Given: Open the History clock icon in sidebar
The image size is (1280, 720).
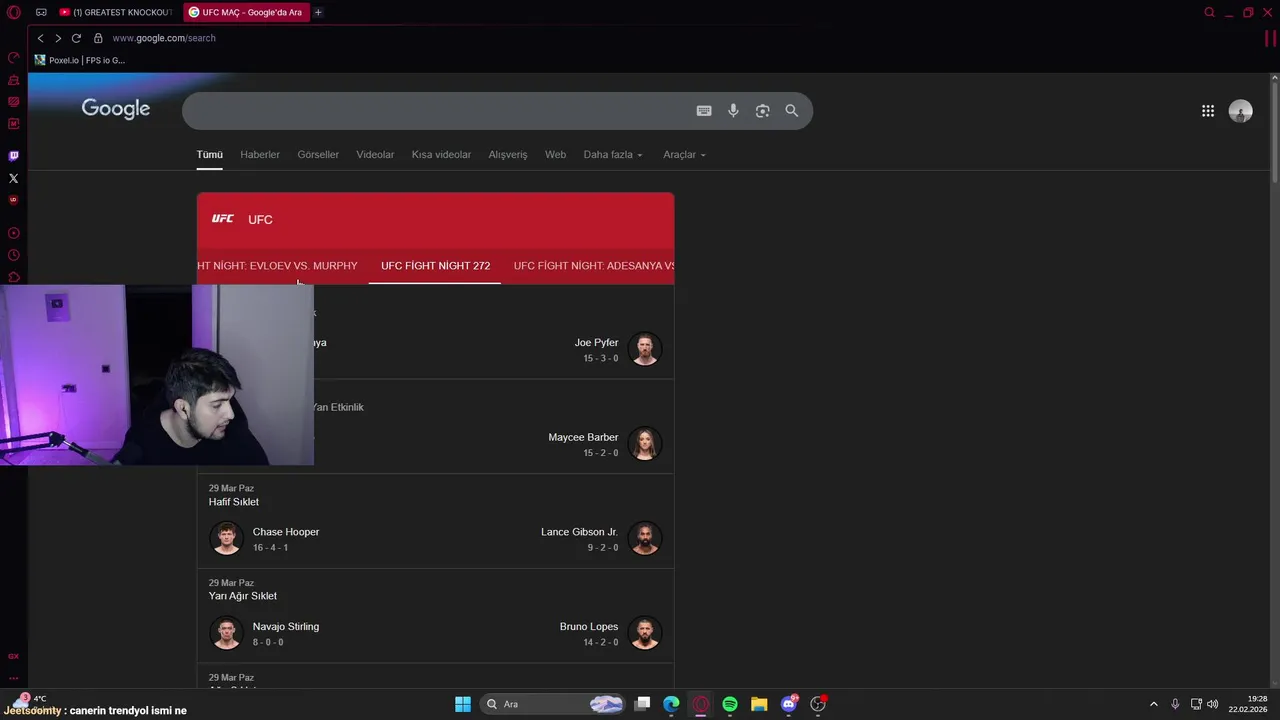Looking at the screenshot, I should click(x=14, y=255).
